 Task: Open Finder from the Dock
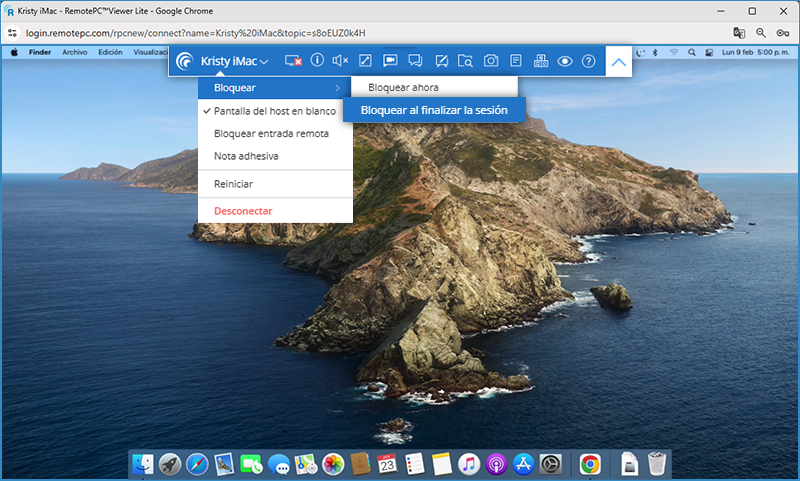tap(143, 464)
